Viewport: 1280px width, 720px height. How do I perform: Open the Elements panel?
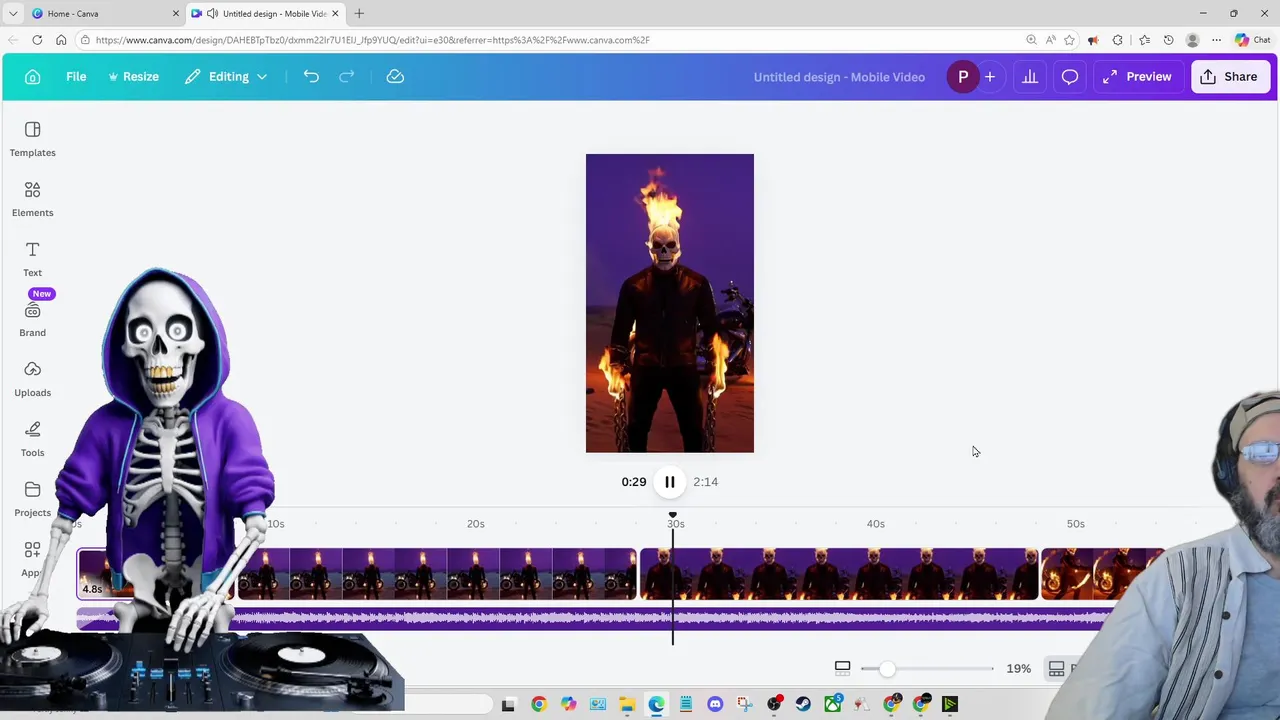coord(32,199)
